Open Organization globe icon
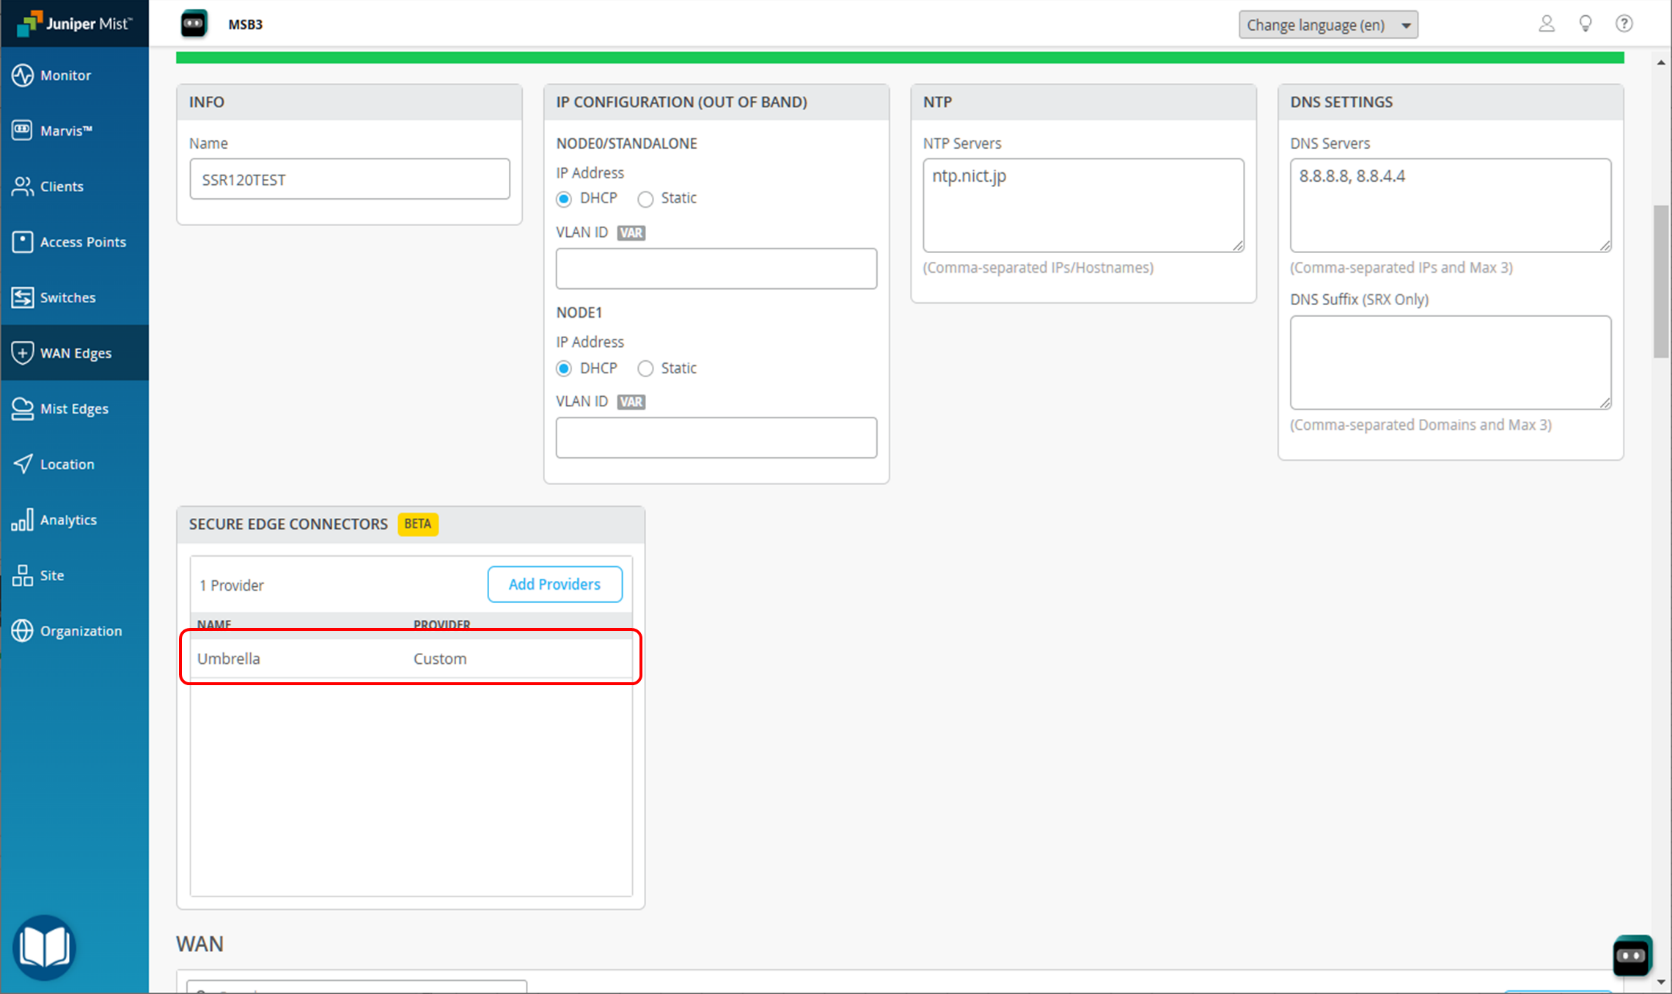Screen dimensions: 1672x994 (x=22, y=631)
